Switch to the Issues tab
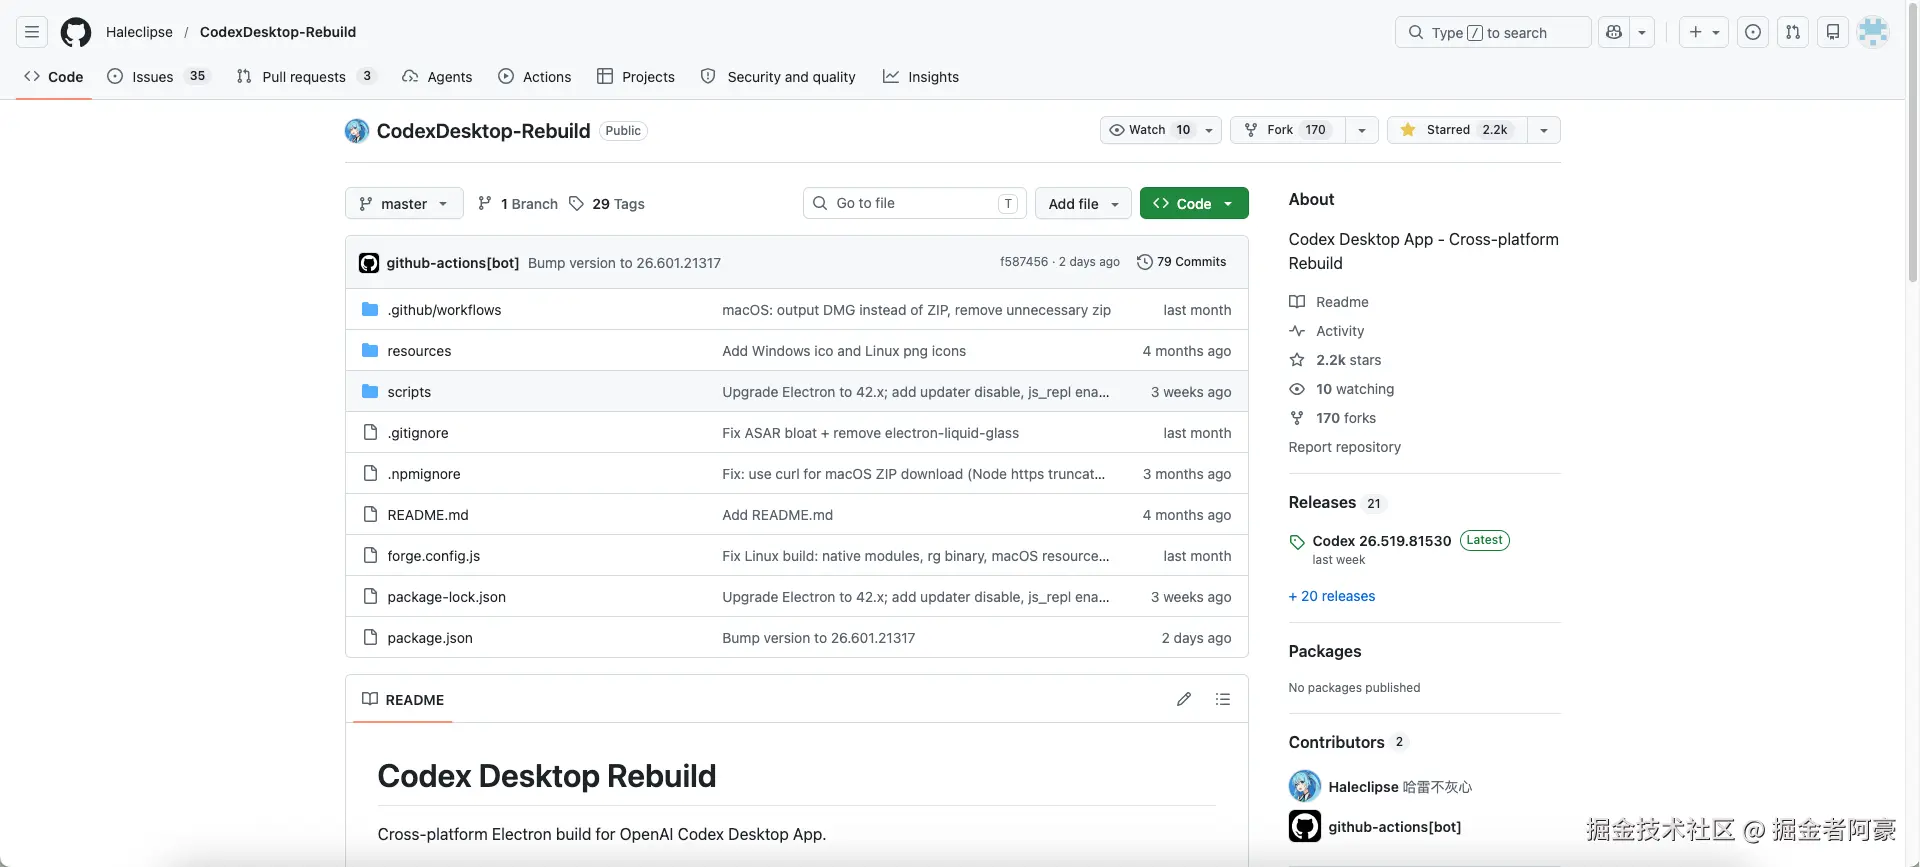Viewport: 1920px width, 867px height. point(159,77)
